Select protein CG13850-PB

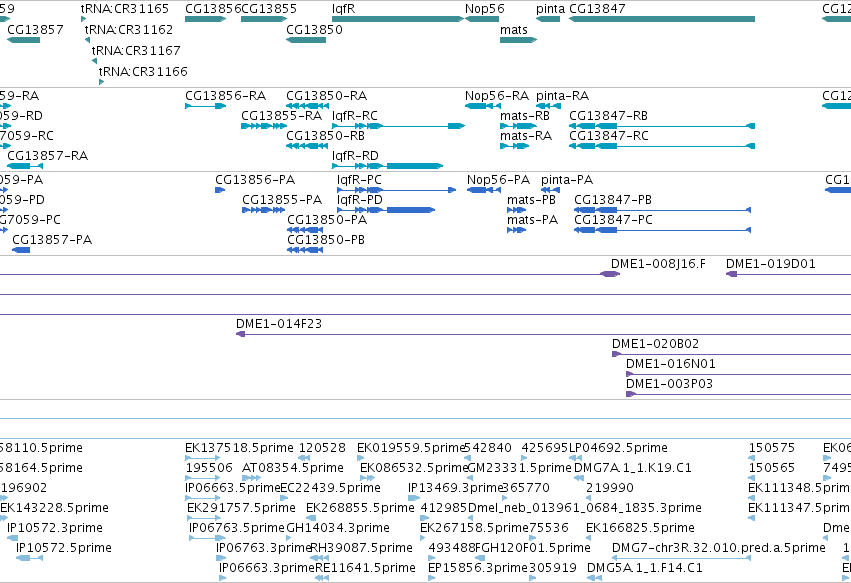[305, 250]
